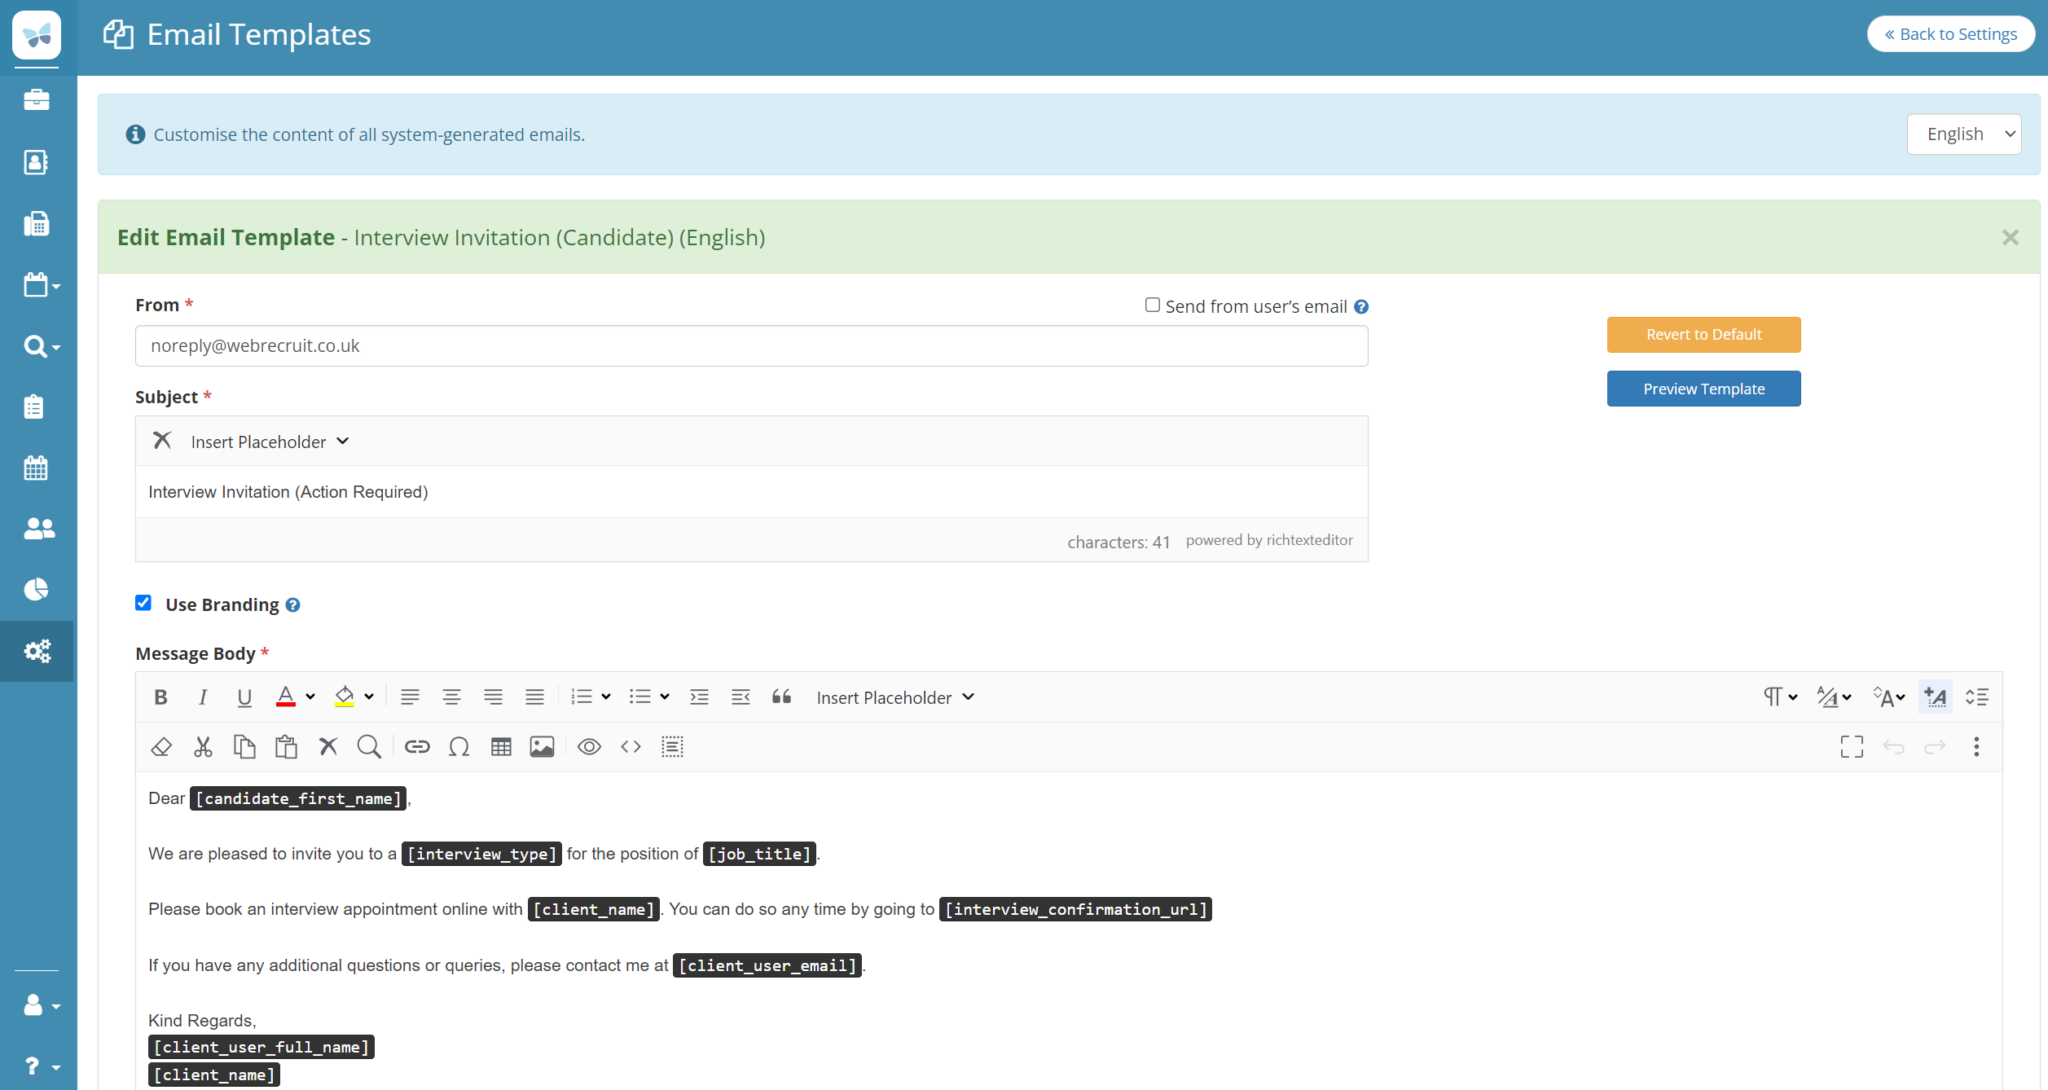Open the English language dropdown

[1964, 134]
